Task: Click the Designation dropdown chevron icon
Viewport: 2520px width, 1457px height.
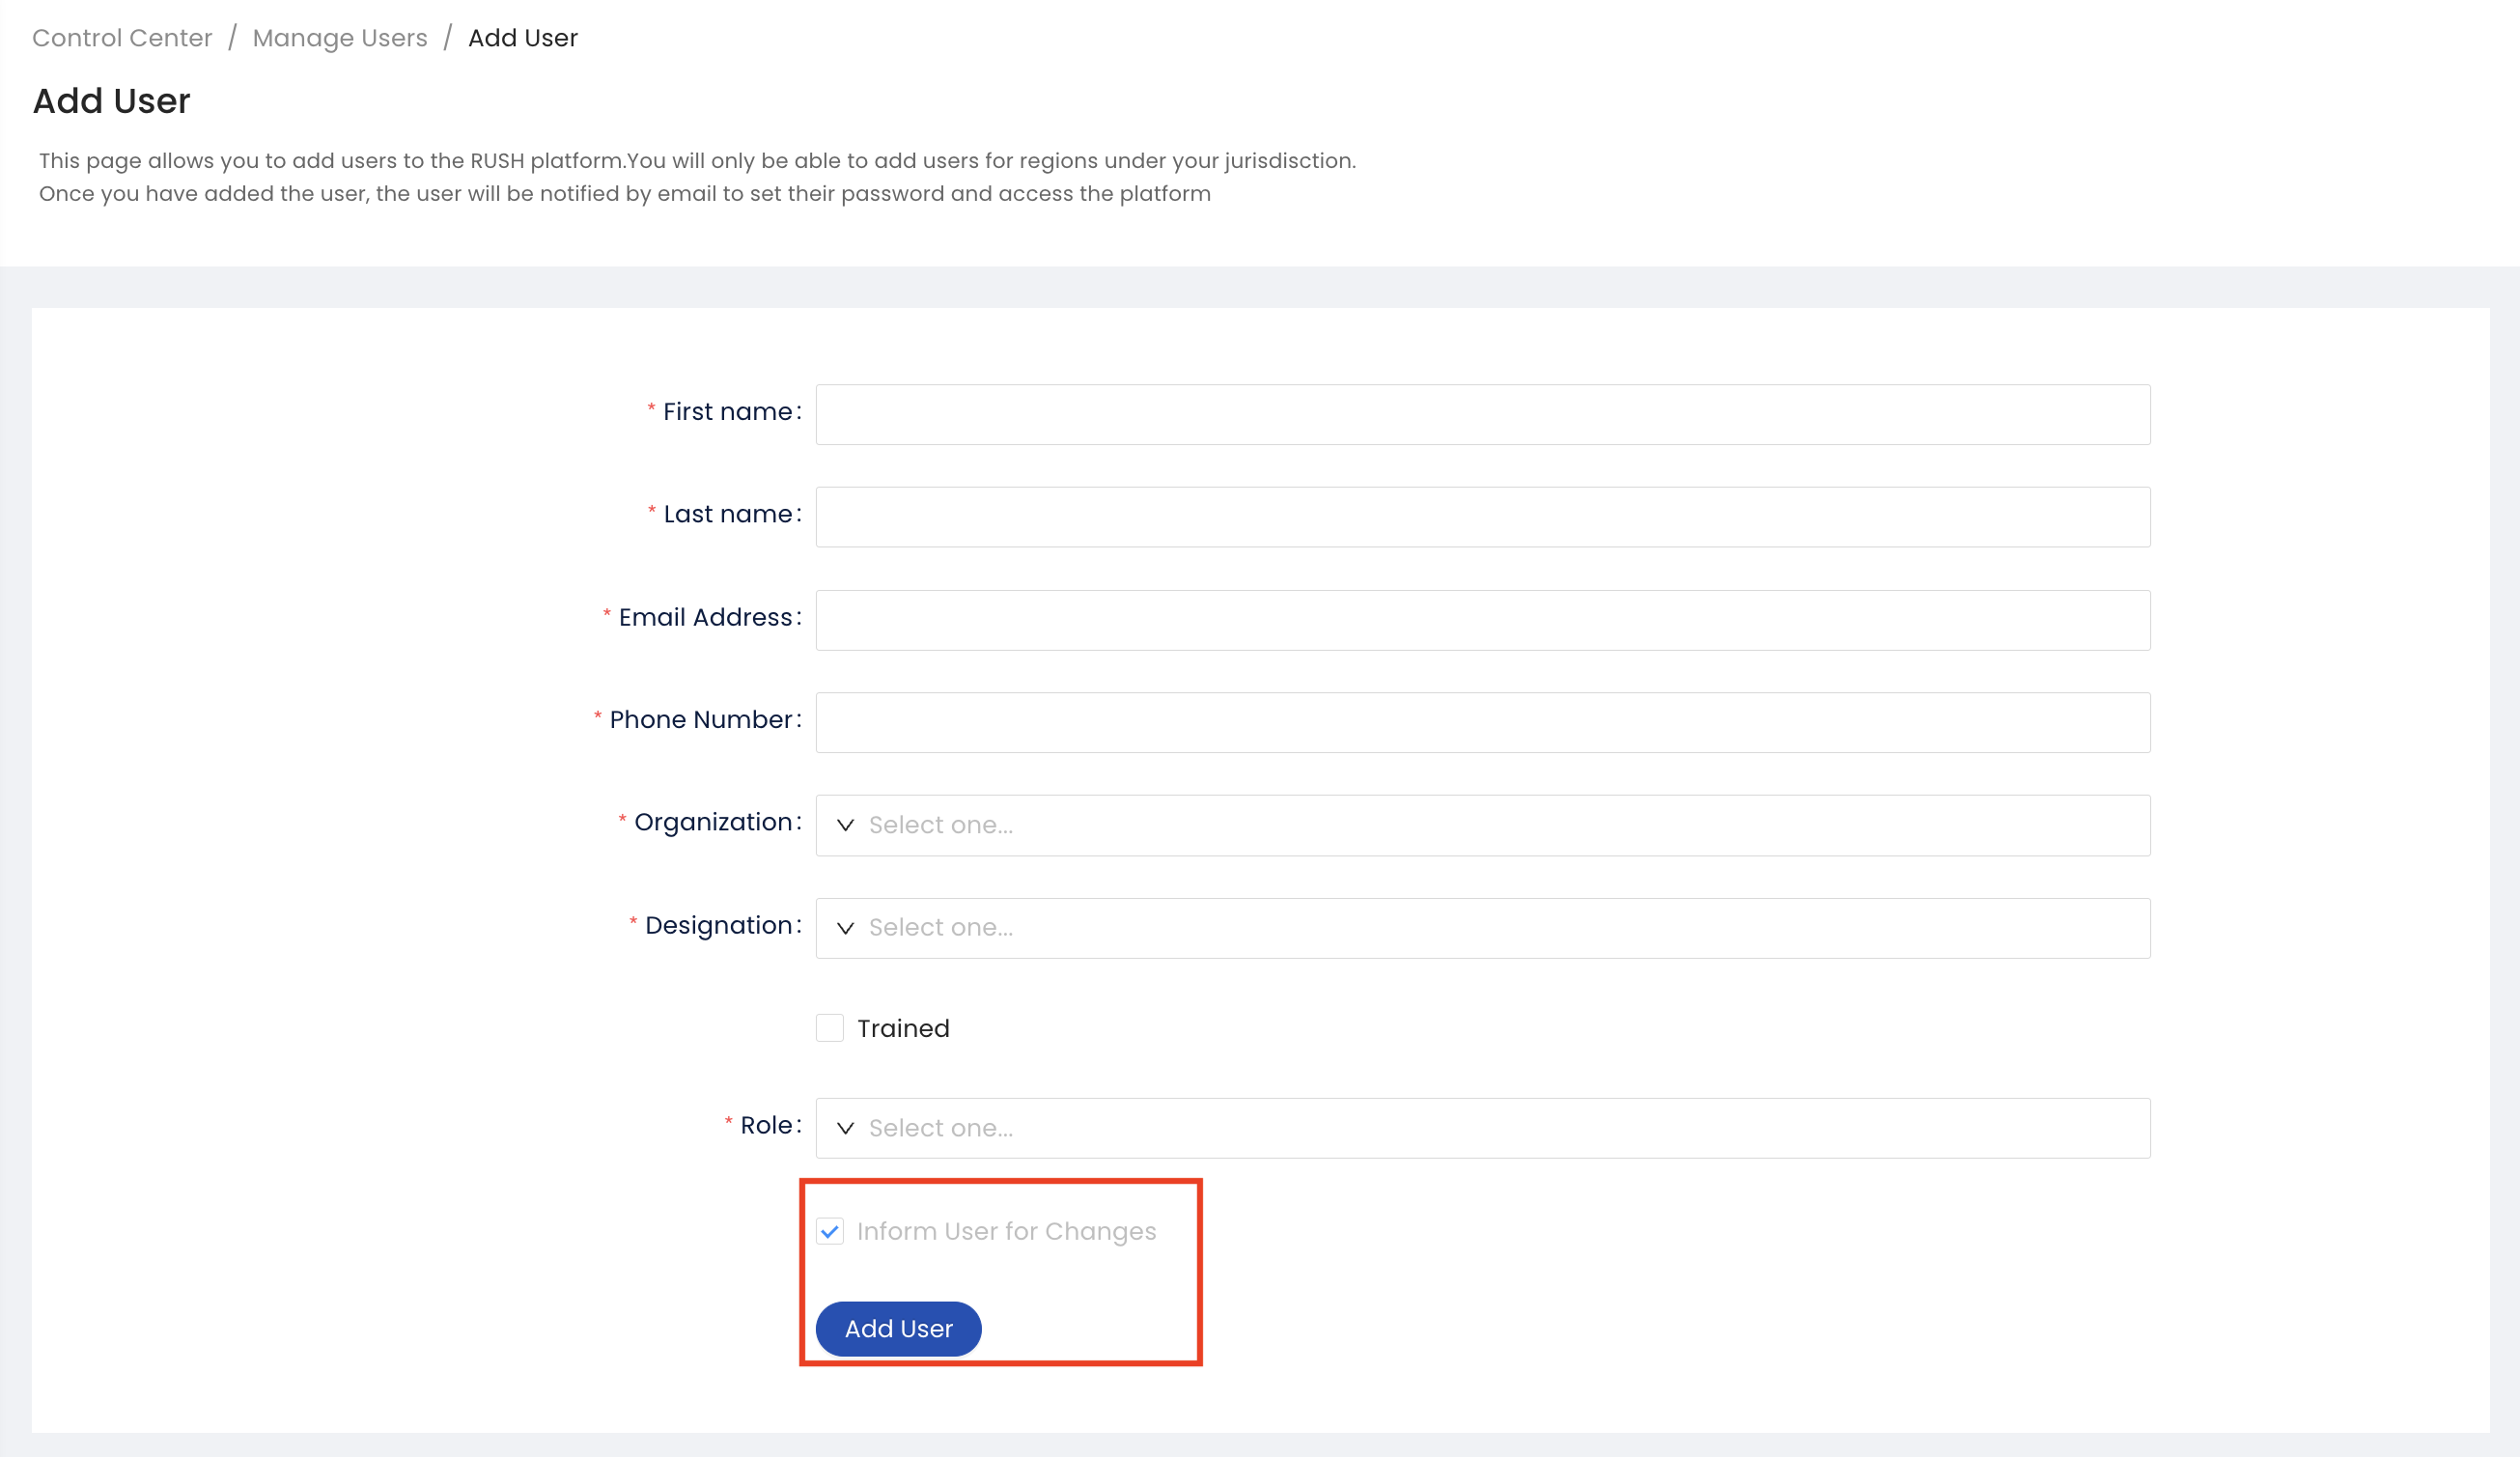Action: tap(845, 928)
